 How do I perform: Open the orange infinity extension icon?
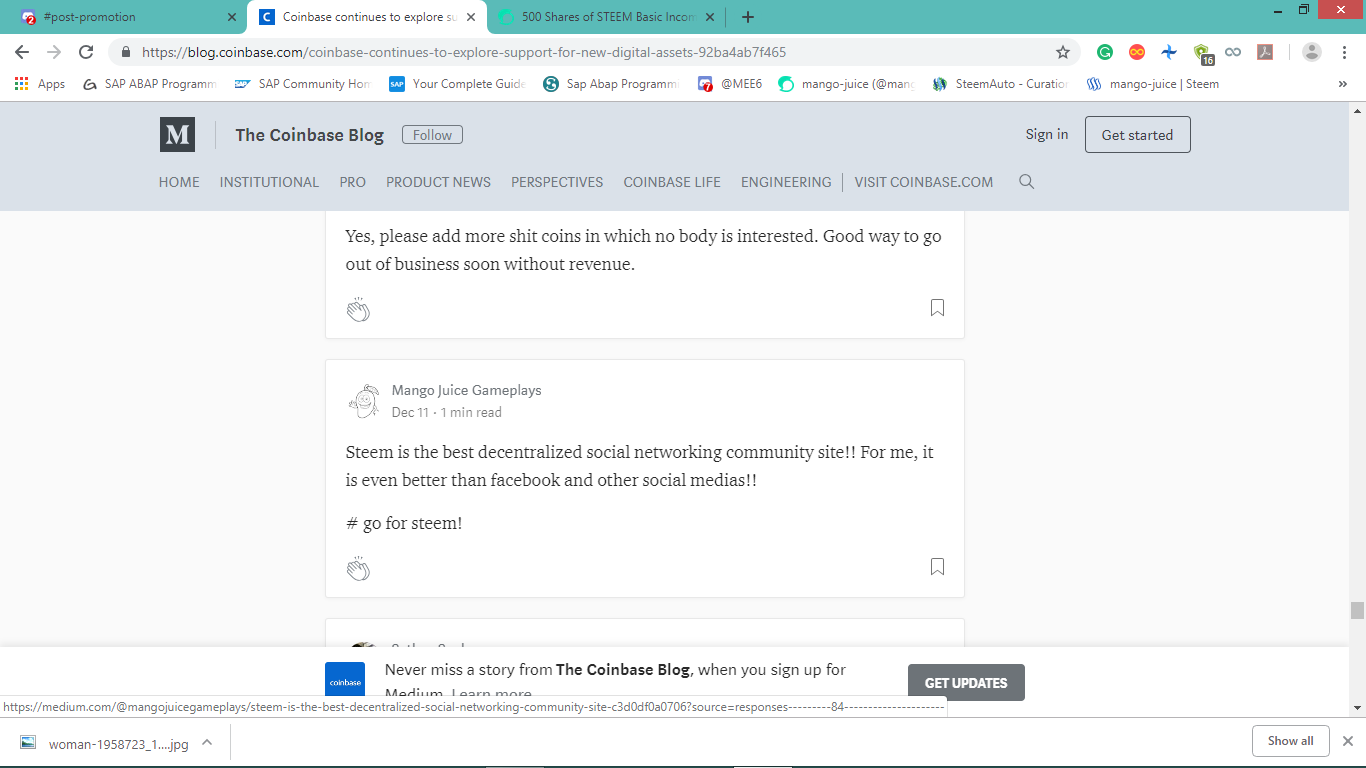pos(1137,52)
